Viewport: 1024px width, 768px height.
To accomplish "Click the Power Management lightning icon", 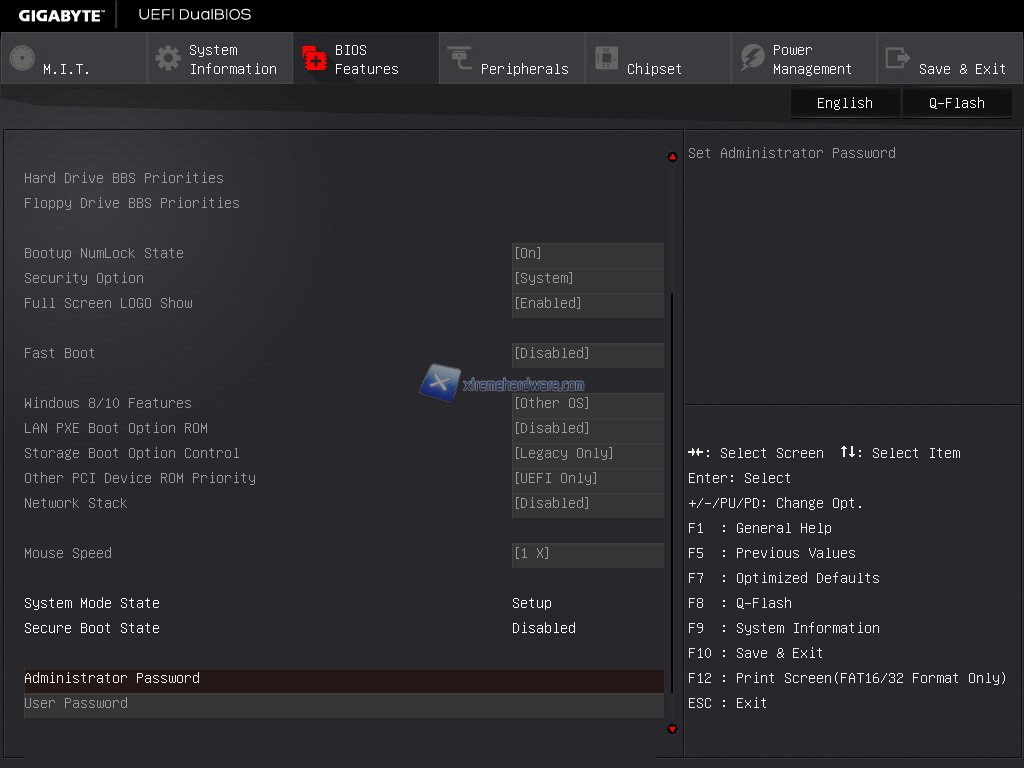I will 752,58.
